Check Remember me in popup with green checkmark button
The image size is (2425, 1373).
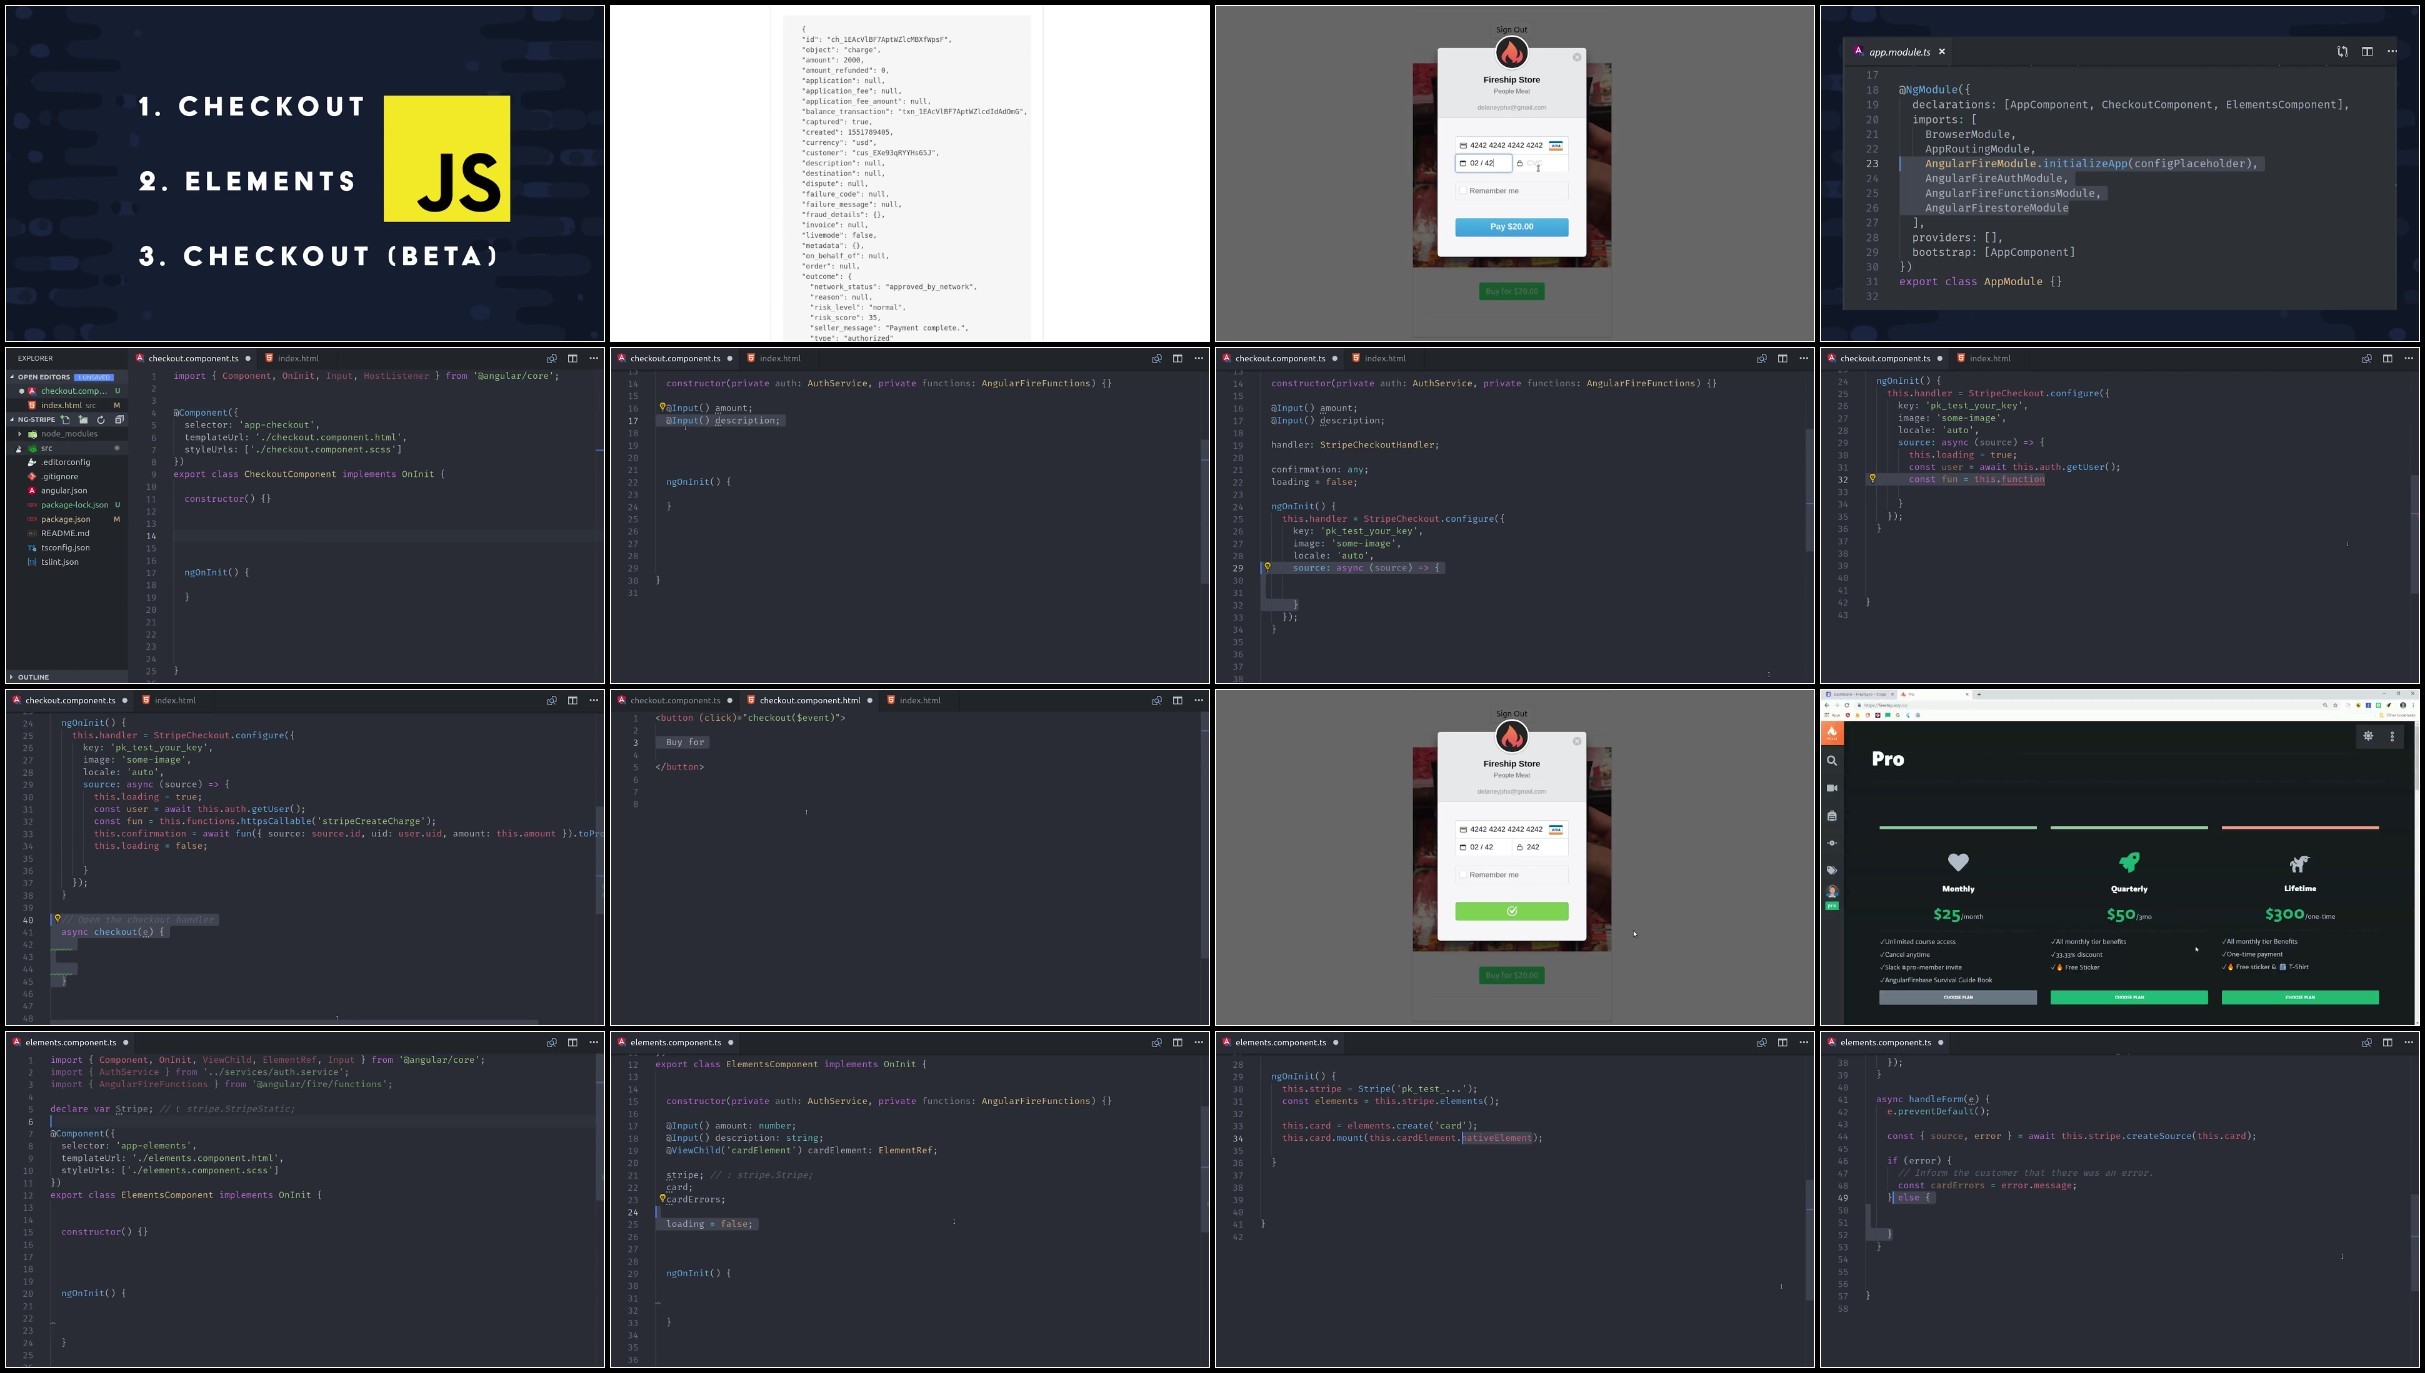click(1462, 875)
